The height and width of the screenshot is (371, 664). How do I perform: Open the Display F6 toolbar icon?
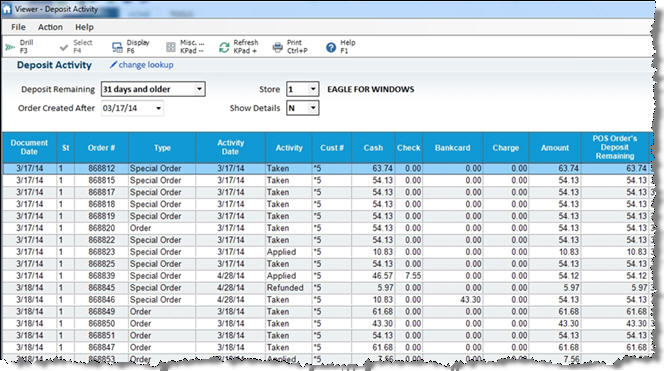tap(117, 47)
